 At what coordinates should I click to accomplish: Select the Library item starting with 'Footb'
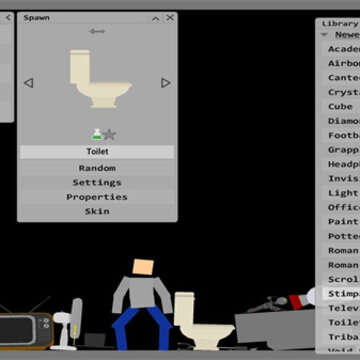tap(341, 135)
